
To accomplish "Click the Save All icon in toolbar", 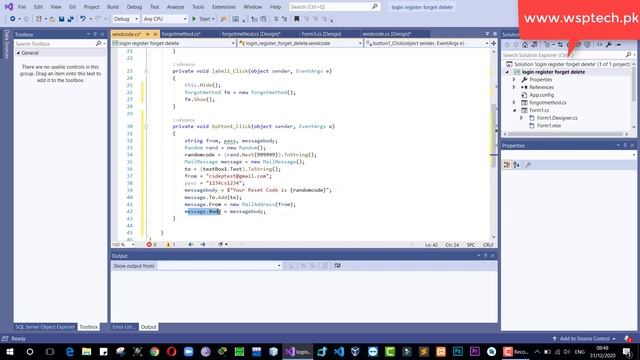I will tap(70, 19).
